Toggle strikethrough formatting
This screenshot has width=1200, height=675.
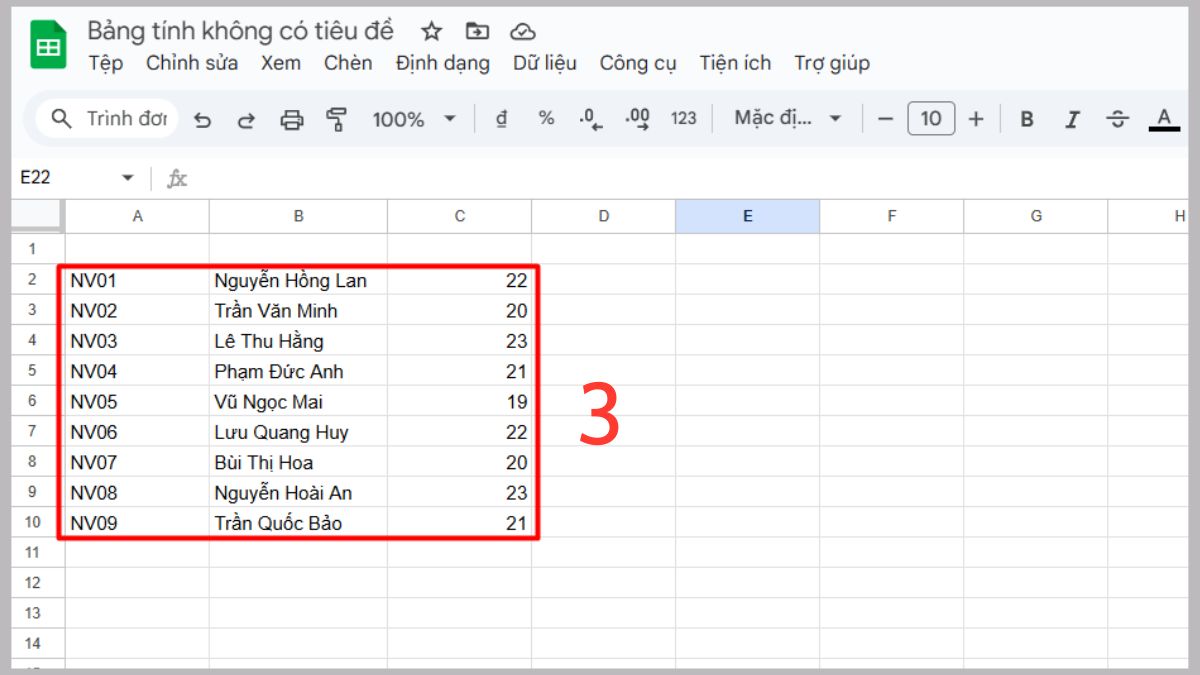click(x=1117, y=118)
